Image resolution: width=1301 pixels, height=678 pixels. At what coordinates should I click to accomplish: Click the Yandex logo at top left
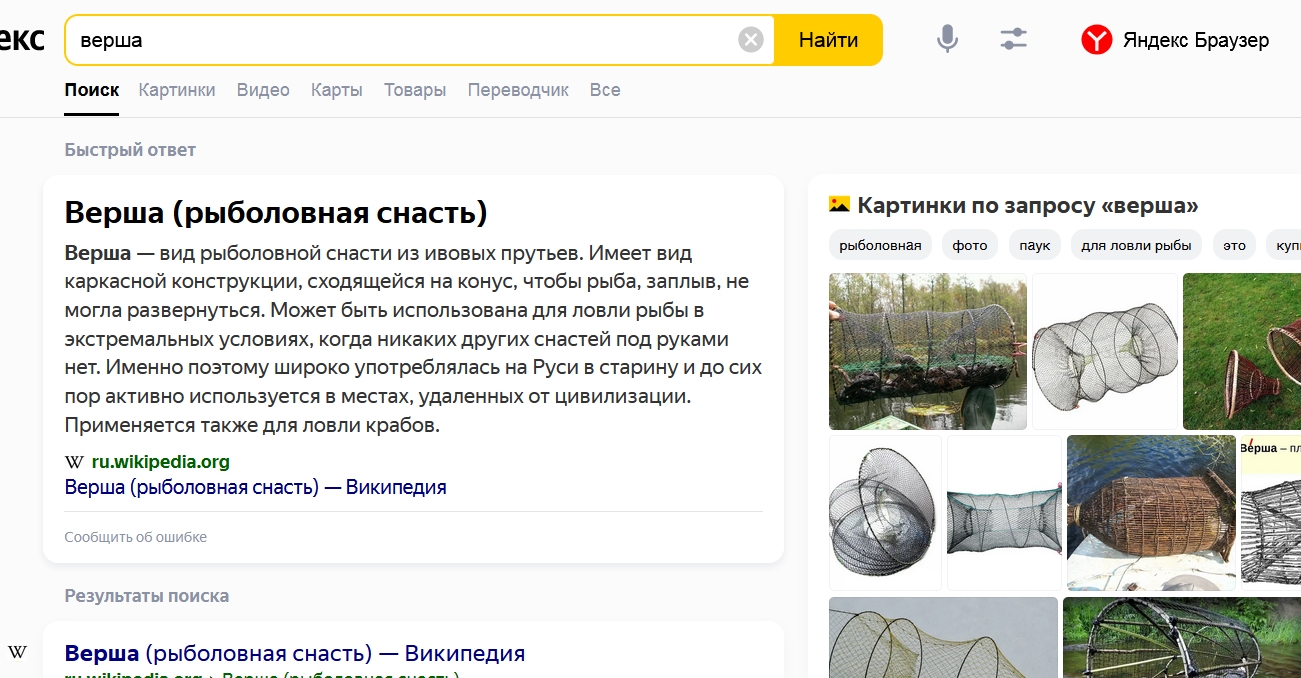[x=21, y=39]
